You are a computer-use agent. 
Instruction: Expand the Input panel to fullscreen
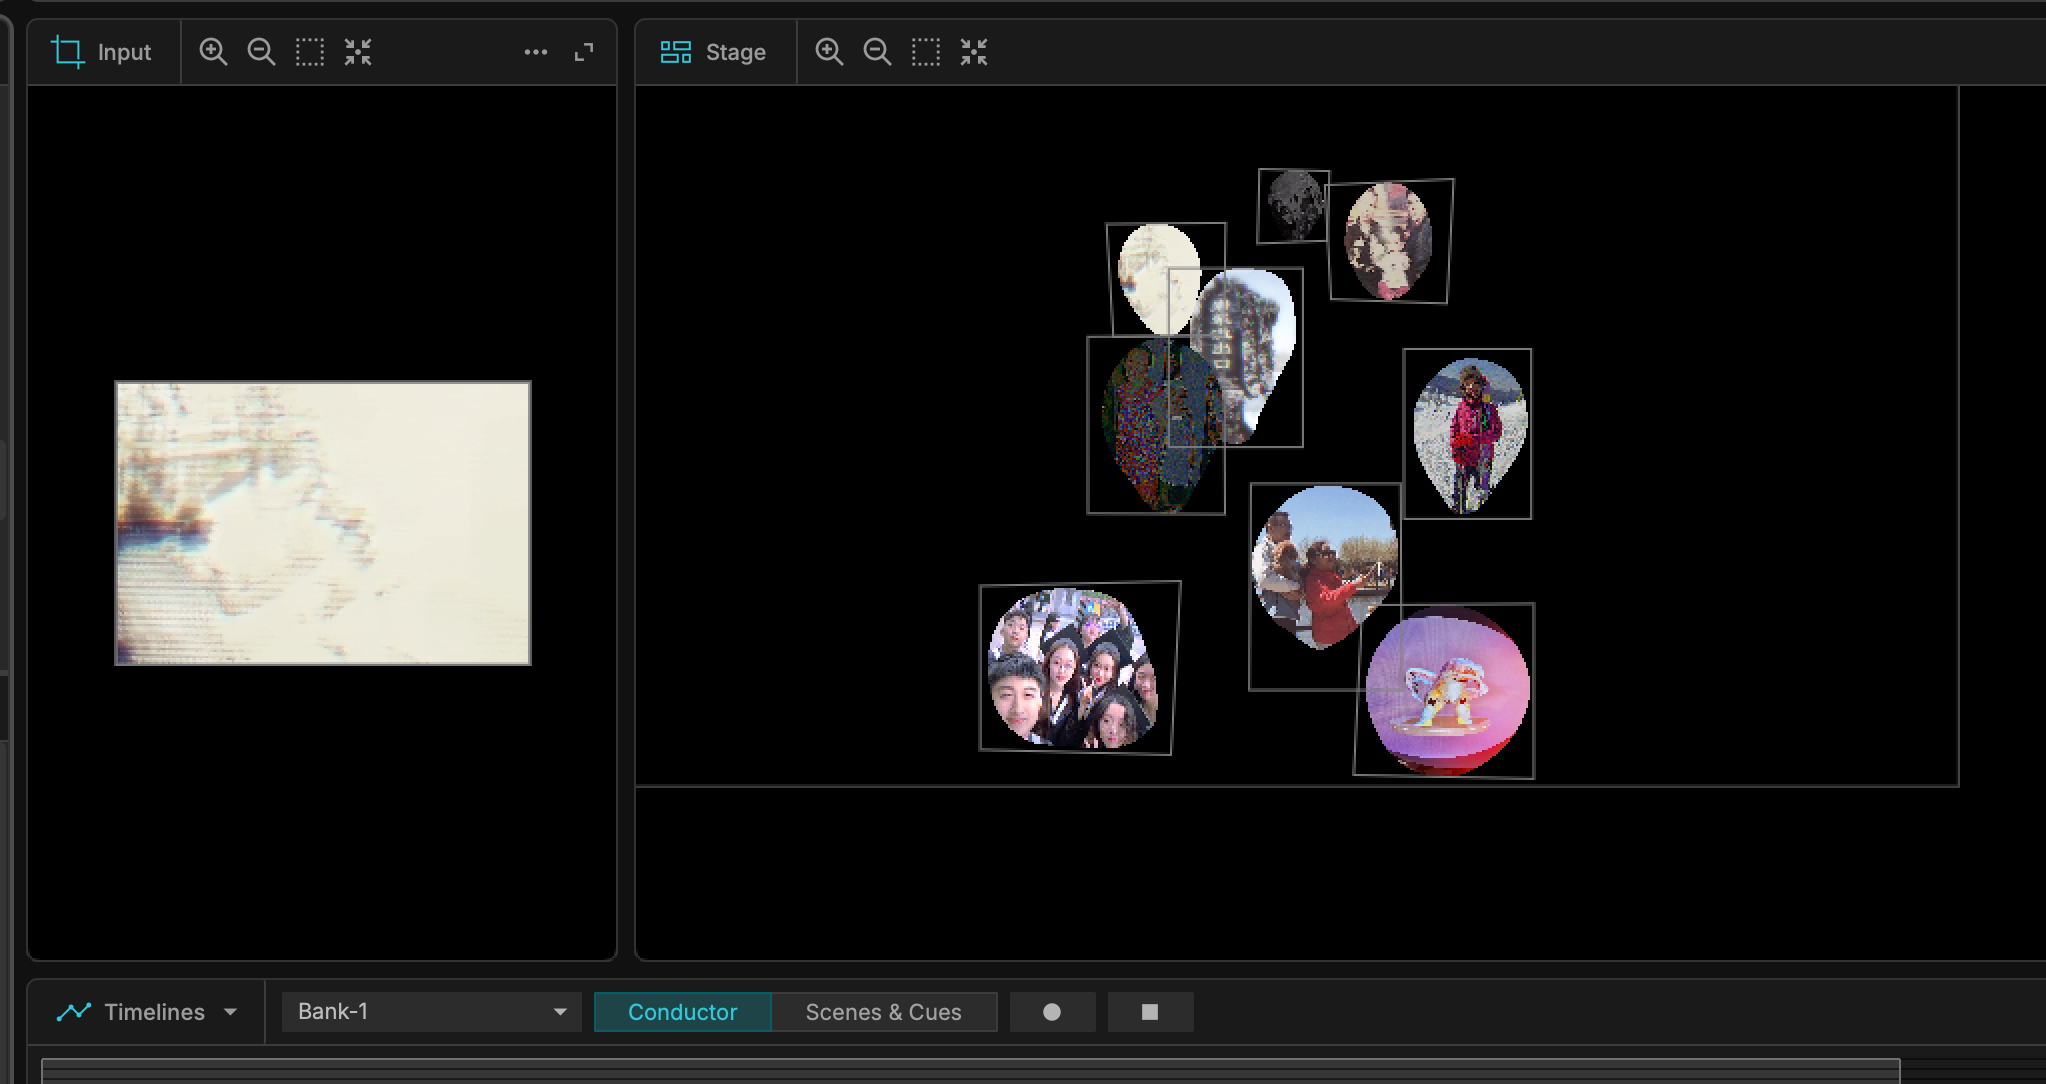[x=584, y=52]
